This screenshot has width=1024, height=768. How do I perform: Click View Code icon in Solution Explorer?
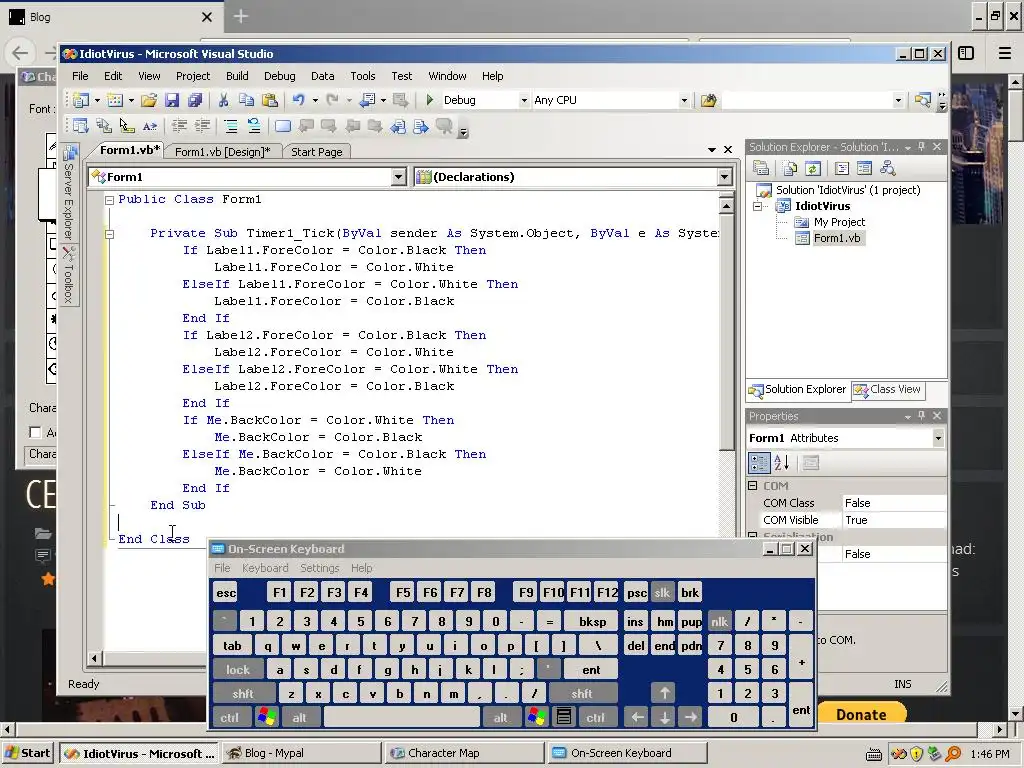(842, 168)
